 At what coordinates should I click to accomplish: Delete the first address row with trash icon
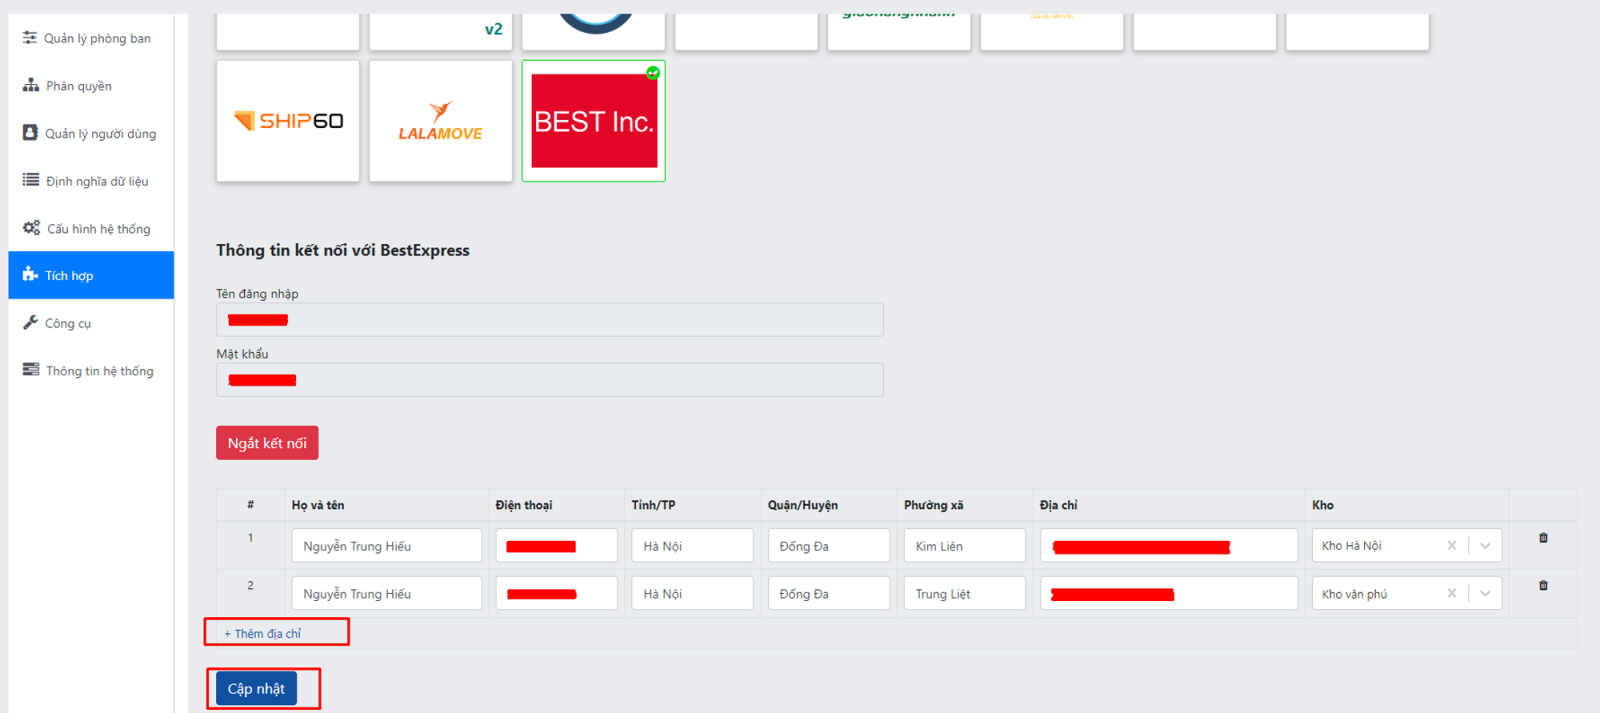(x=1543, y=538)
